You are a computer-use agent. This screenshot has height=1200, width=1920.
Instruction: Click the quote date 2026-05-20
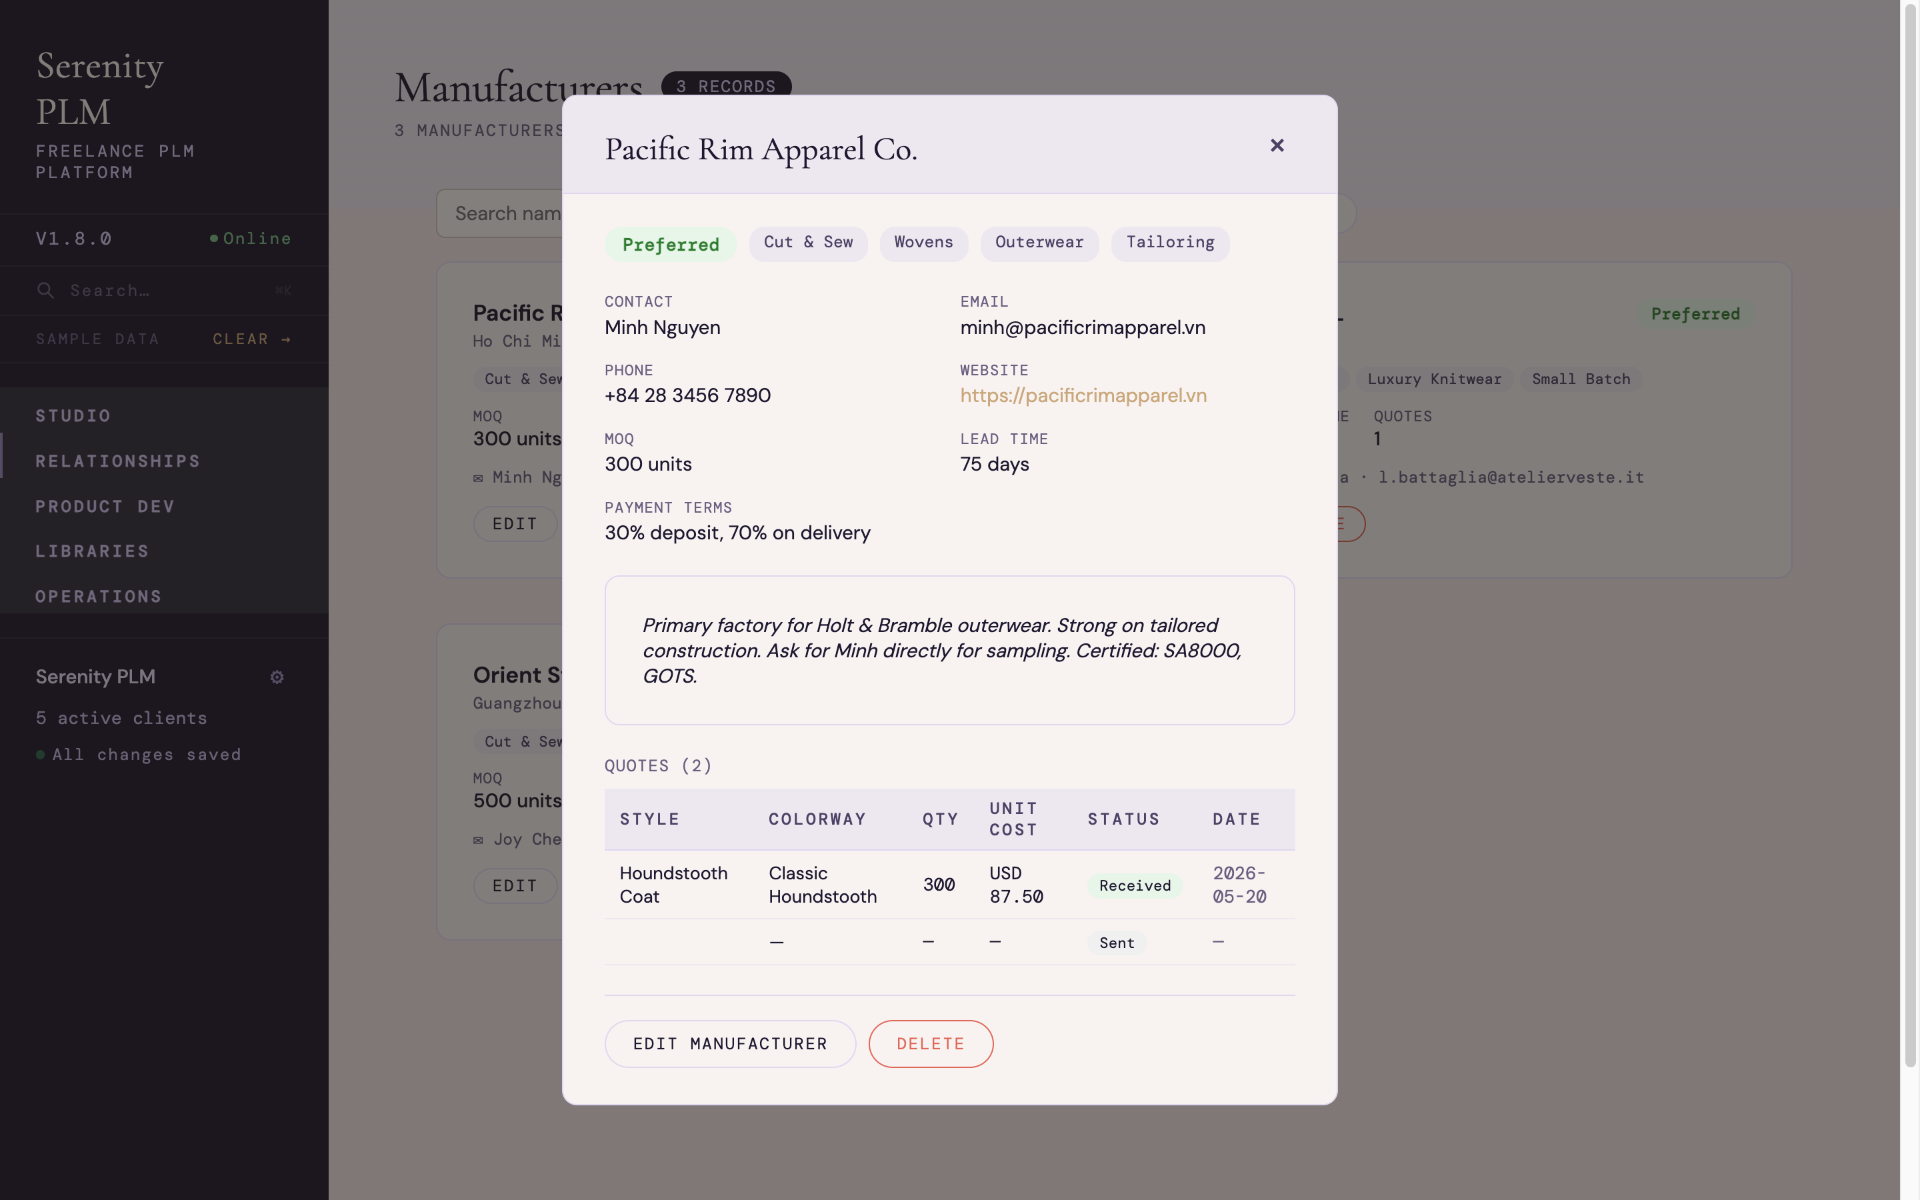[1240, 885]
